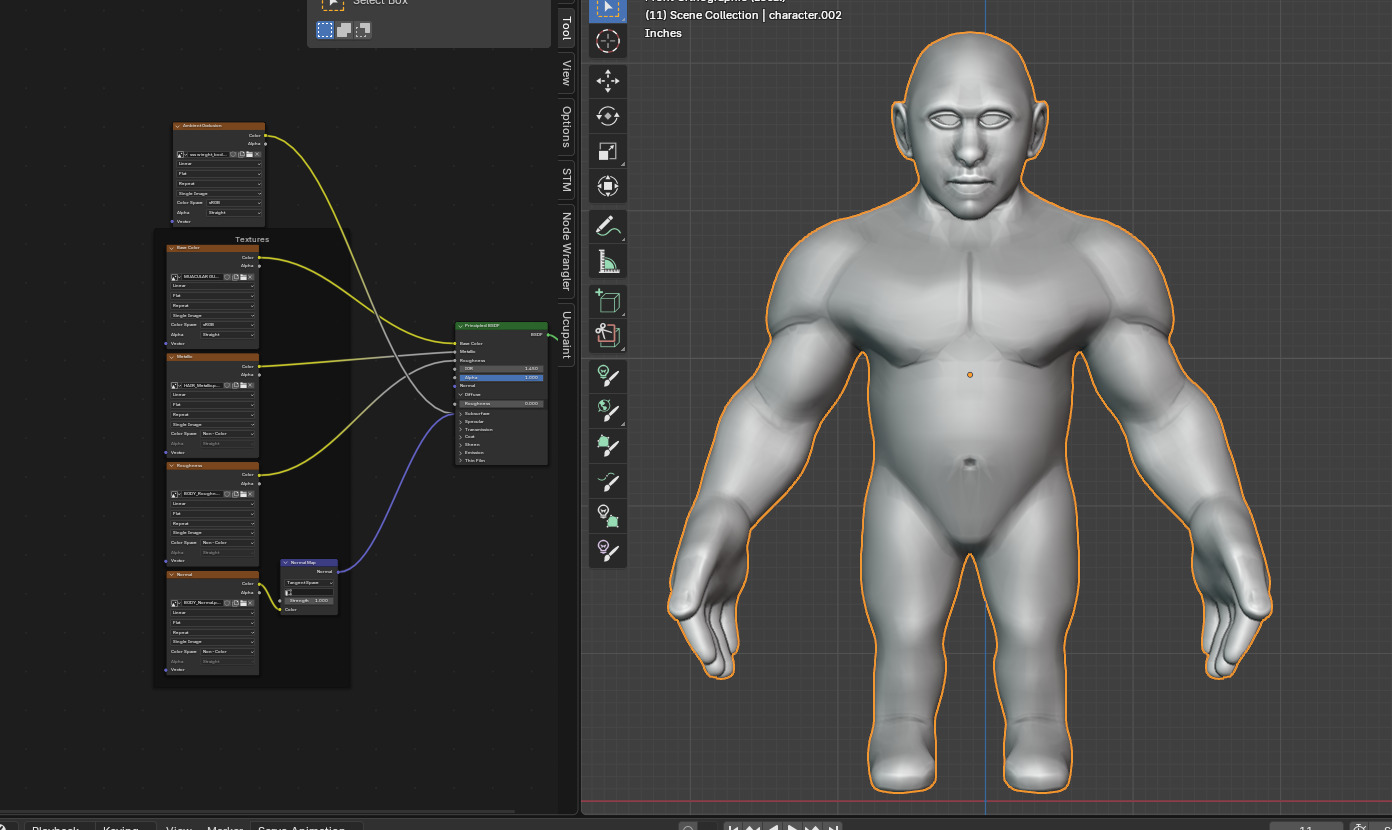
Task: Collapse Diffuse section in Principled BSDF
Action: click(460, 395)
